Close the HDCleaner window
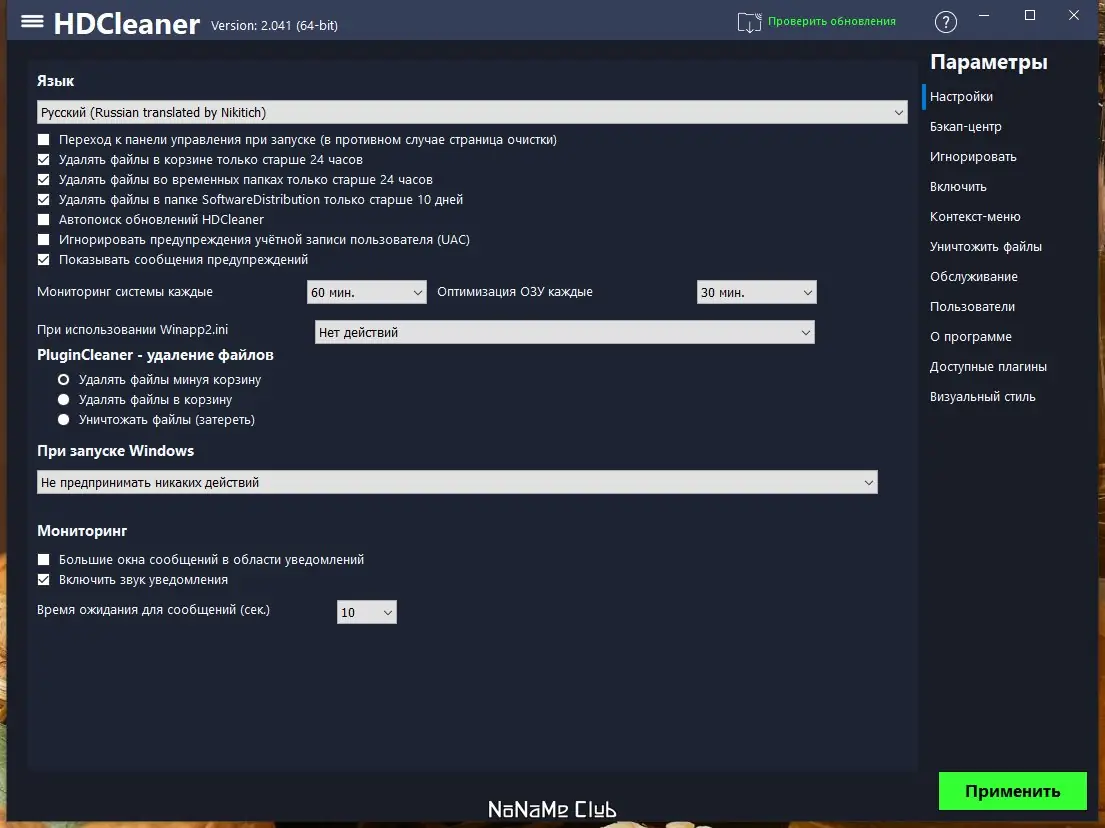This screenshot has width=1105, height=828. coord(1073,16)
